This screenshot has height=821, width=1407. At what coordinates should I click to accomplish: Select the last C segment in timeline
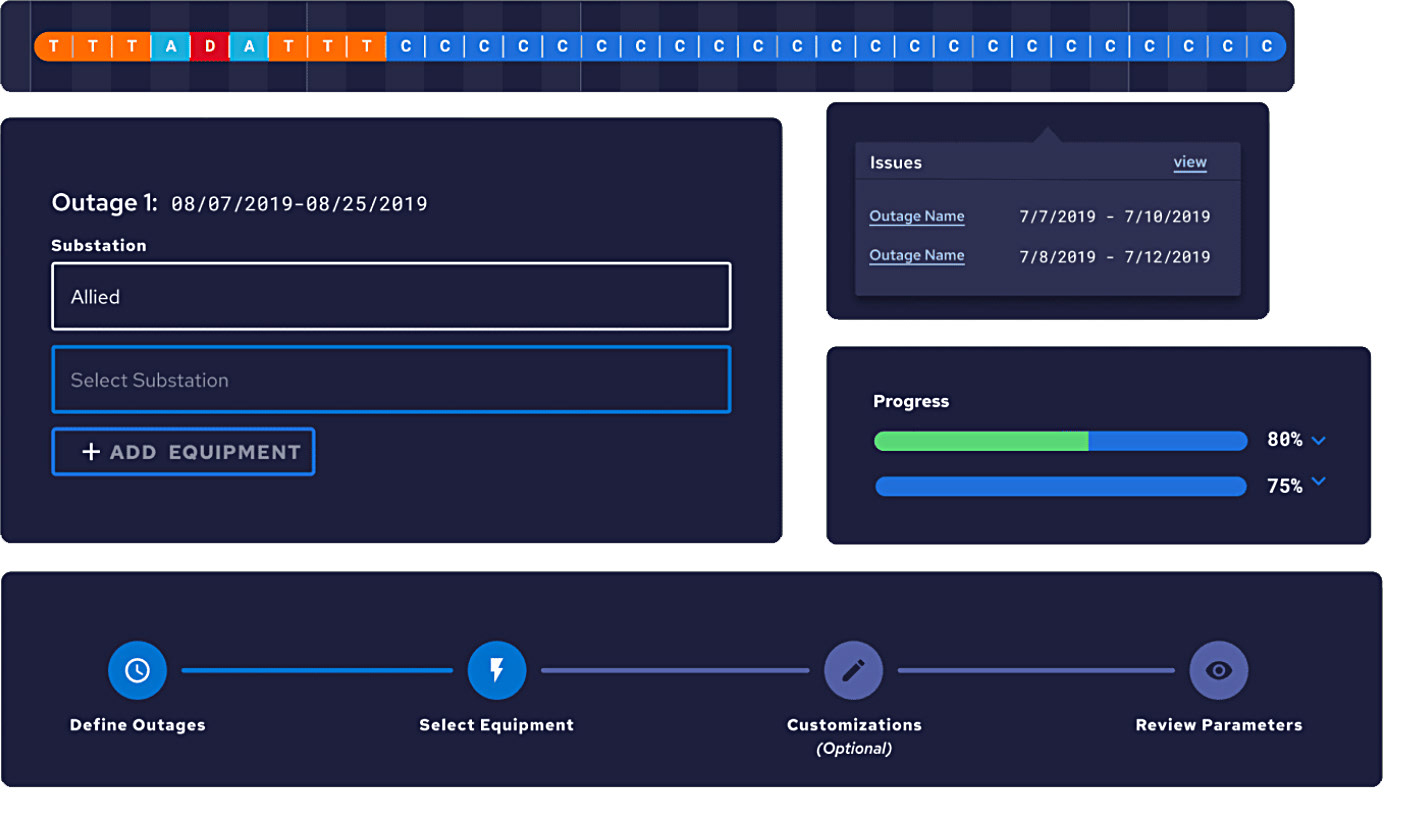click(x=1266, y=46)
